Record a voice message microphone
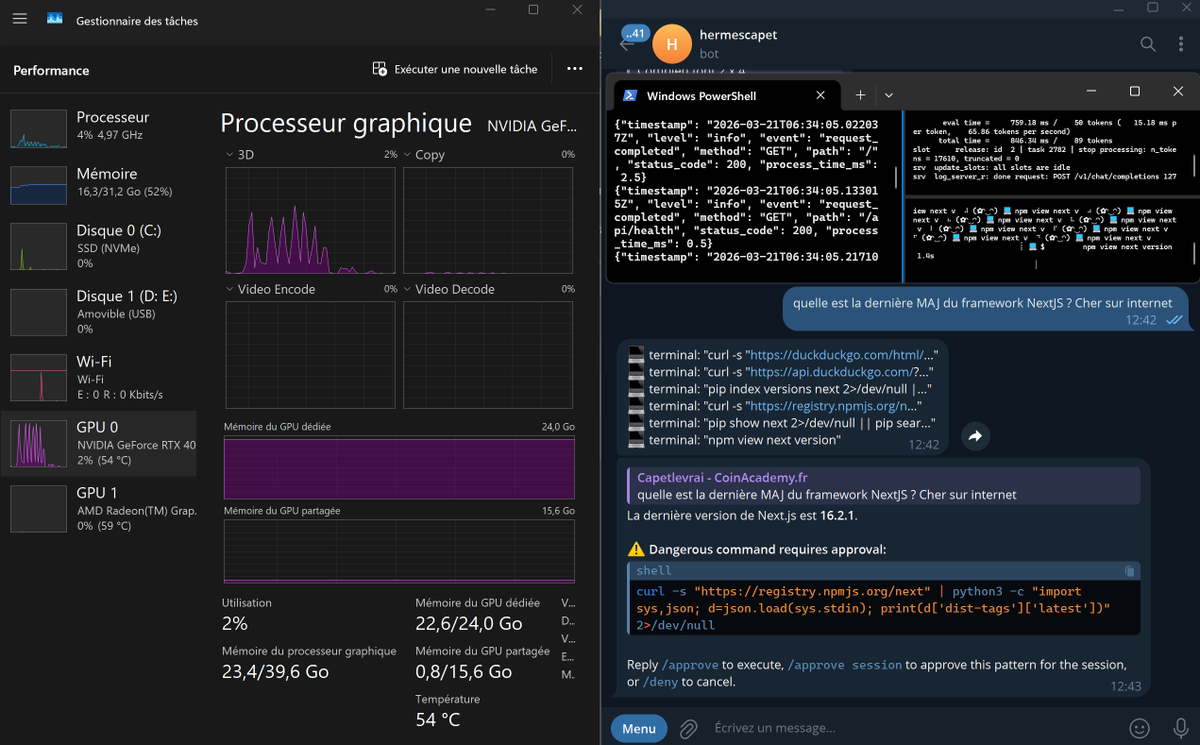The height and width of the screenshot is (745, 1200). (1181, 729)
